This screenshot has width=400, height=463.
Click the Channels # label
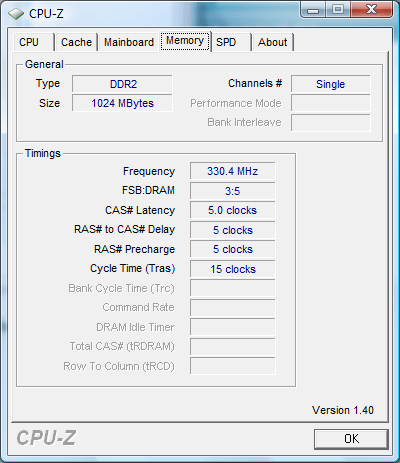[255, 83]
